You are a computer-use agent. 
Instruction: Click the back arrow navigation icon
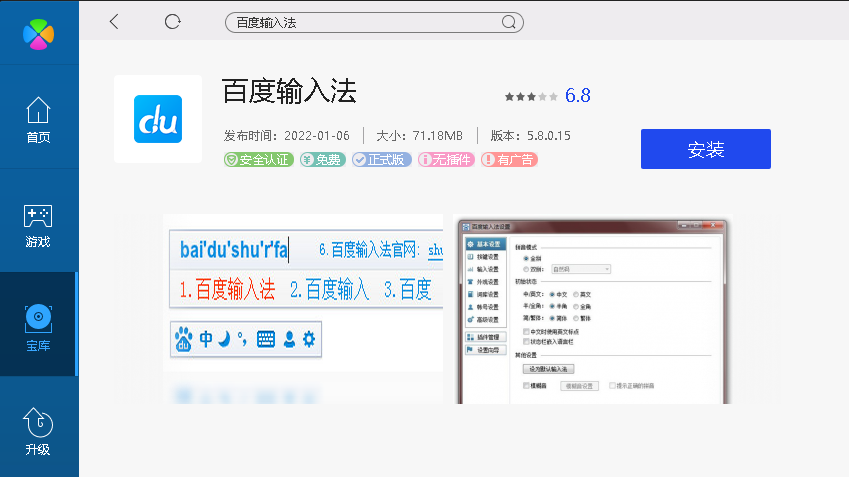pyautogui.click(x=114, y=21)
